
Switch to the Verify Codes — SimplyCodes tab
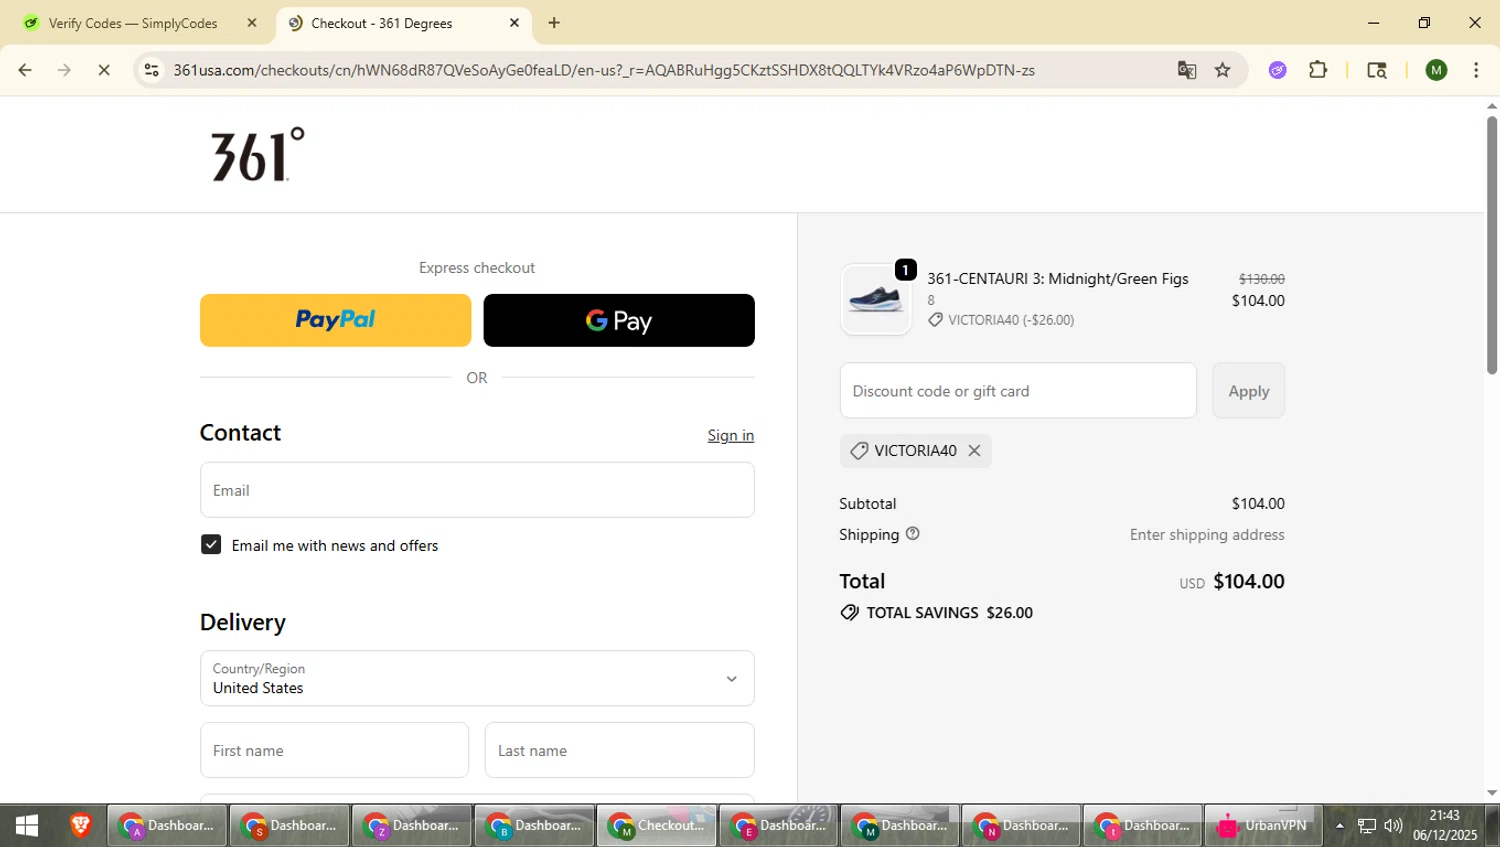[133, 23]
